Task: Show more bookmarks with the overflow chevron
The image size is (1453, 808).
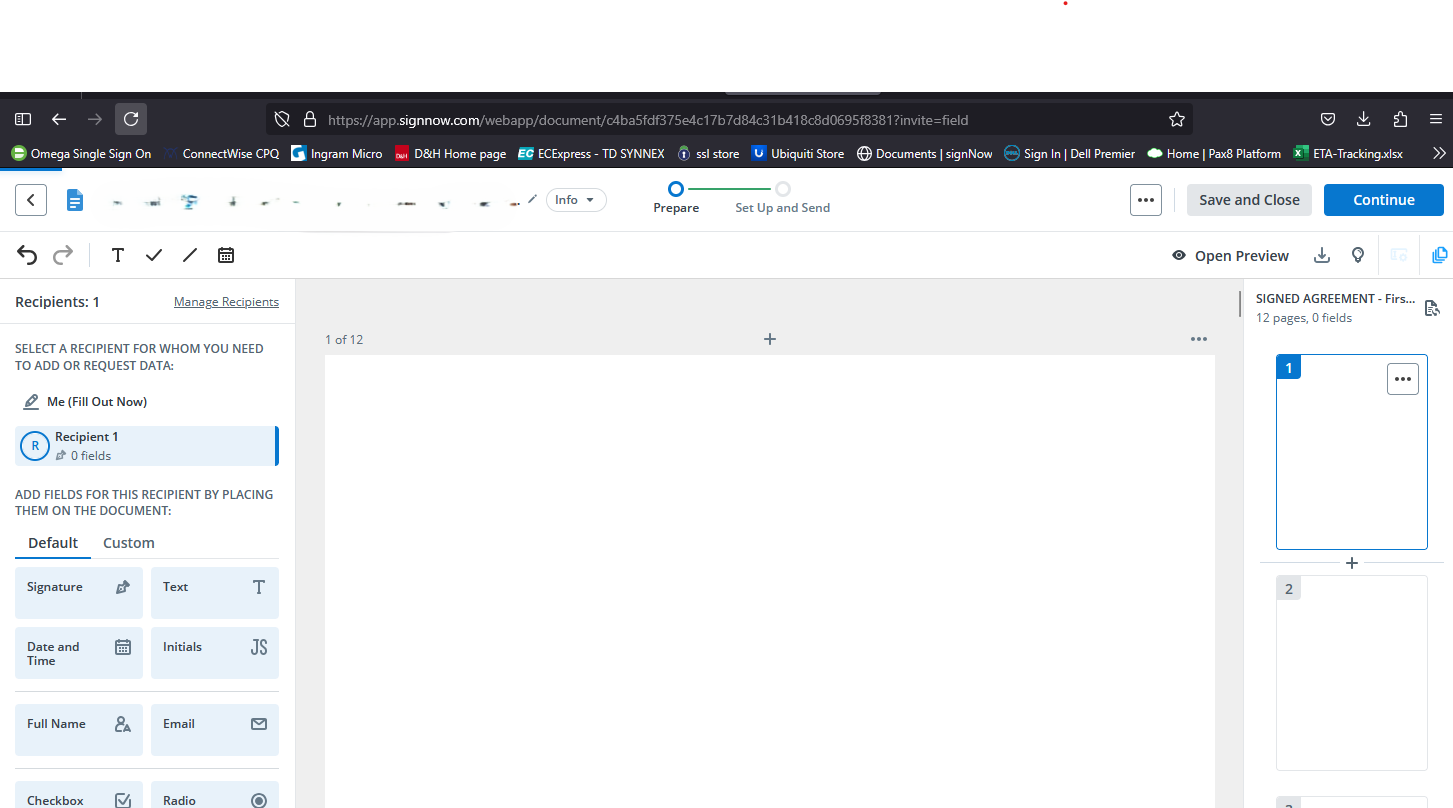Action: (1439, 153)
